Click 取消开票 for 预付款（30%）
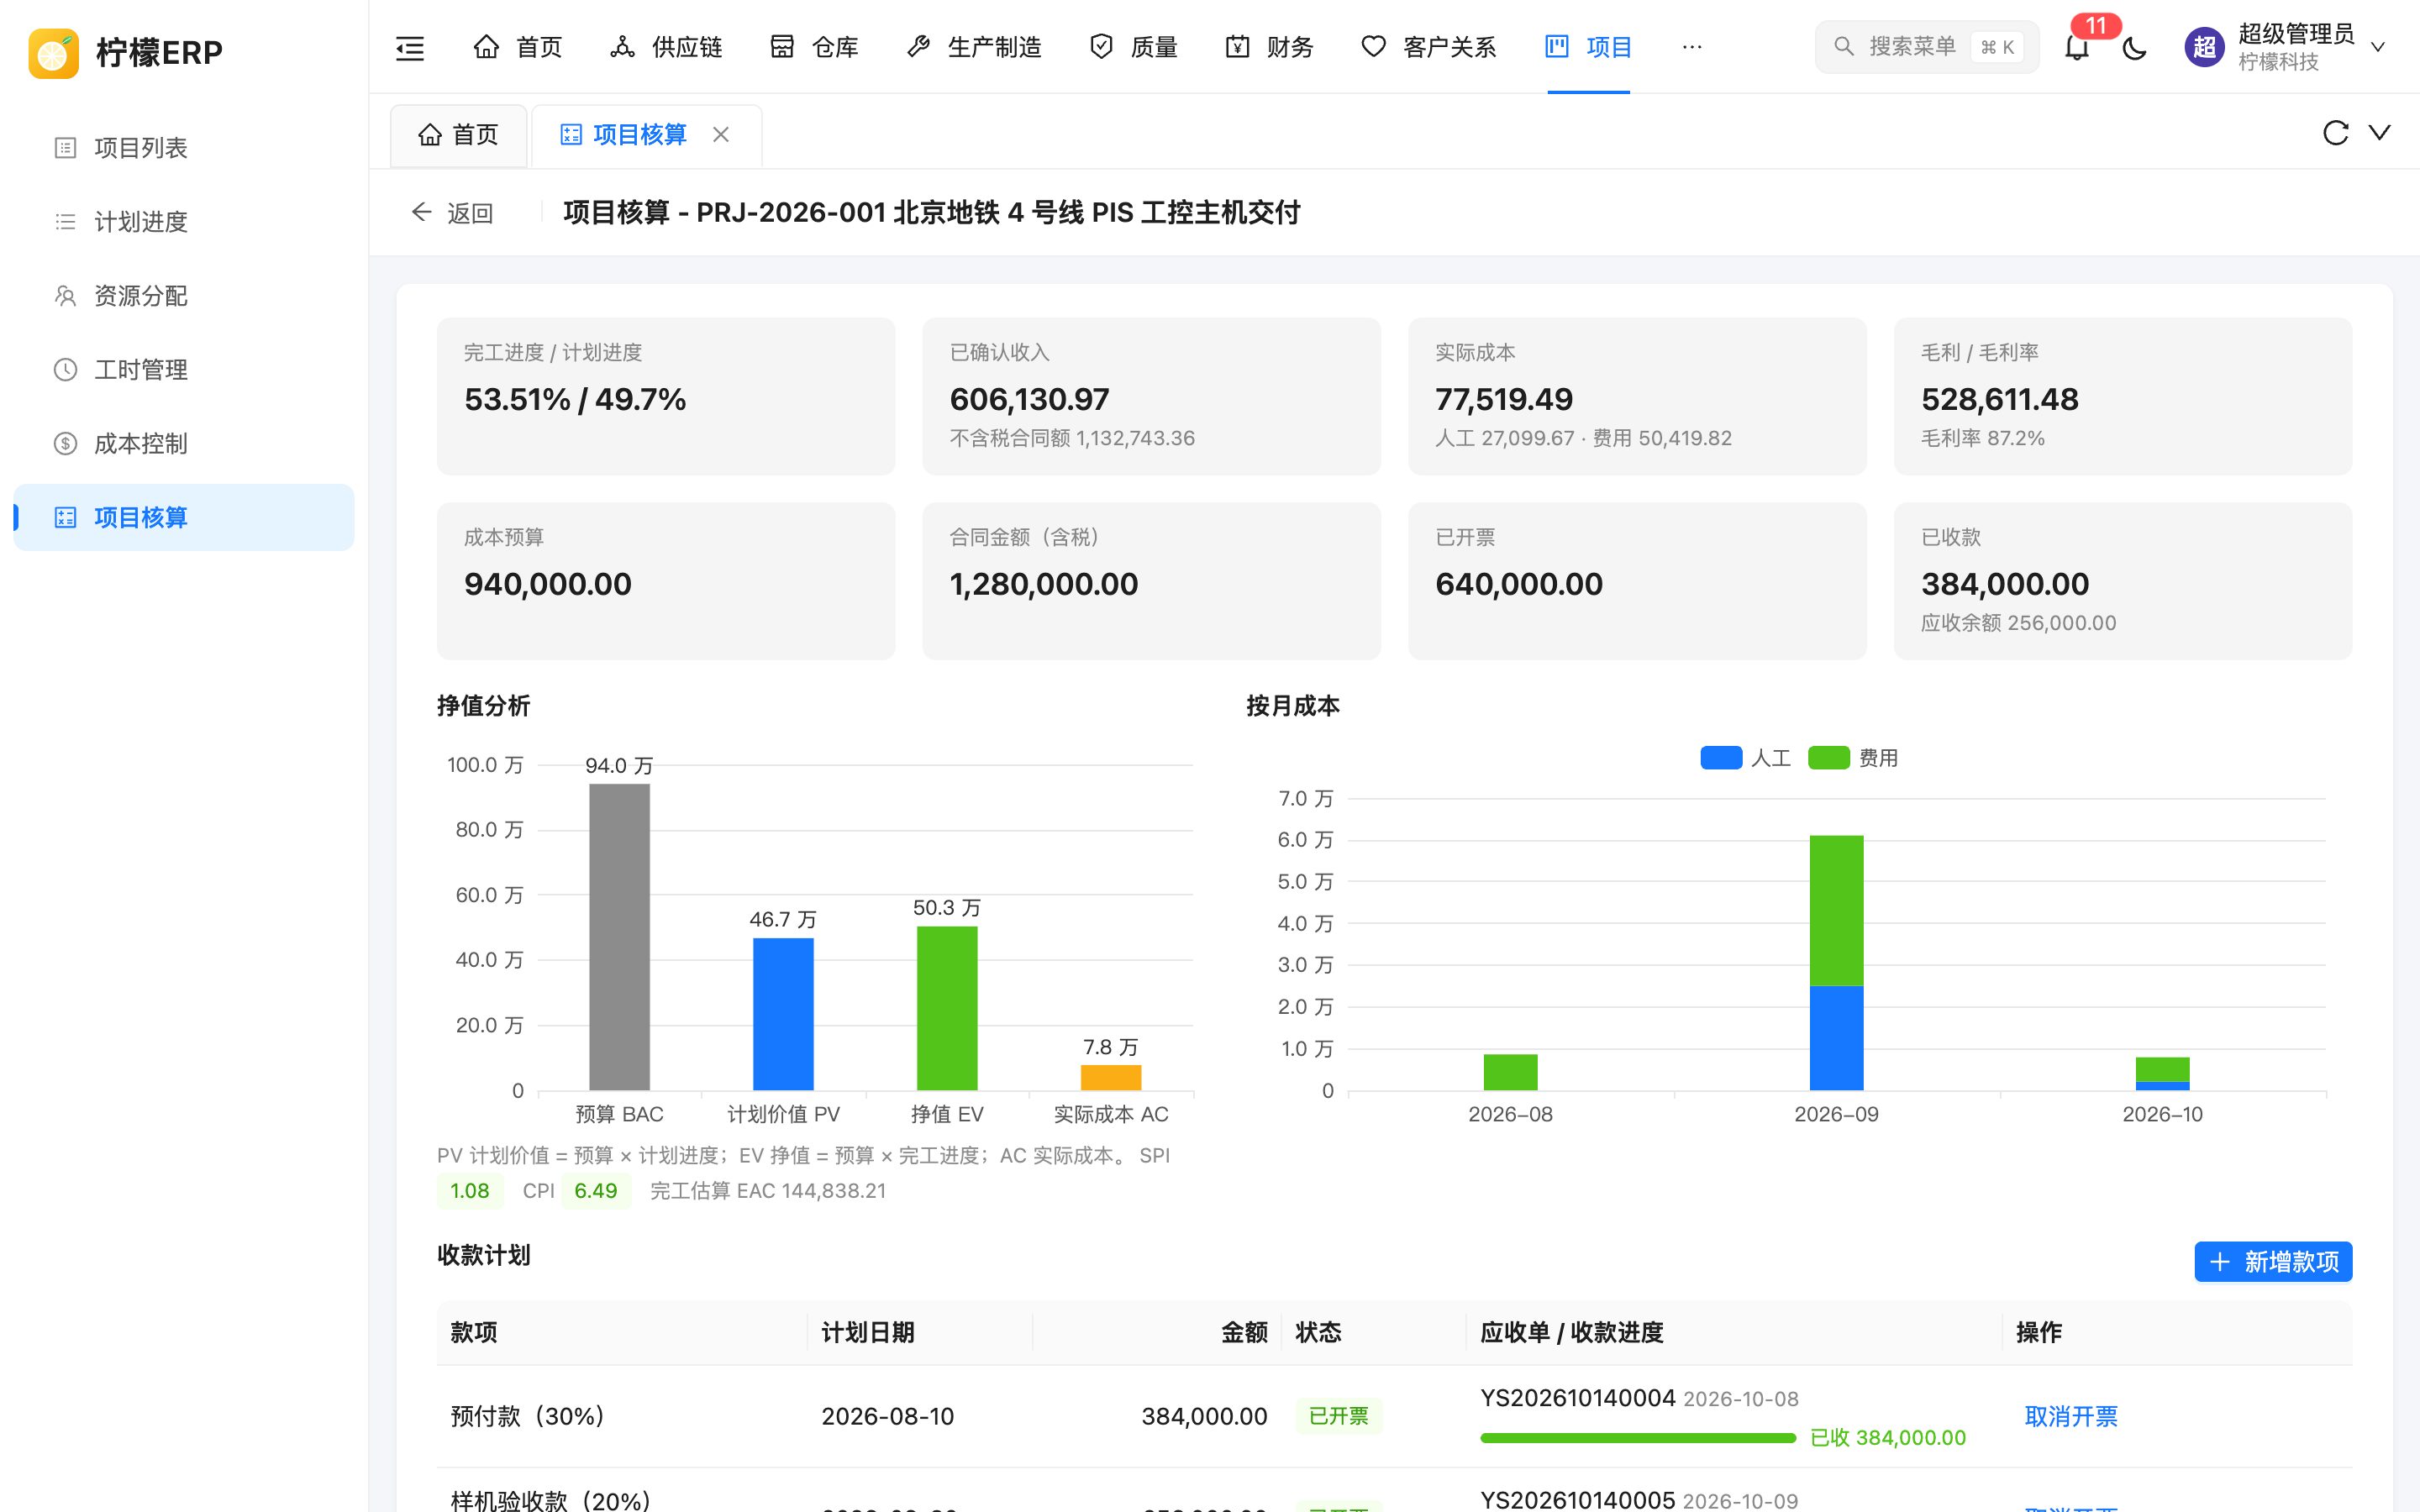This screenshot has width=2420, height=1512. (2071, 1416)
